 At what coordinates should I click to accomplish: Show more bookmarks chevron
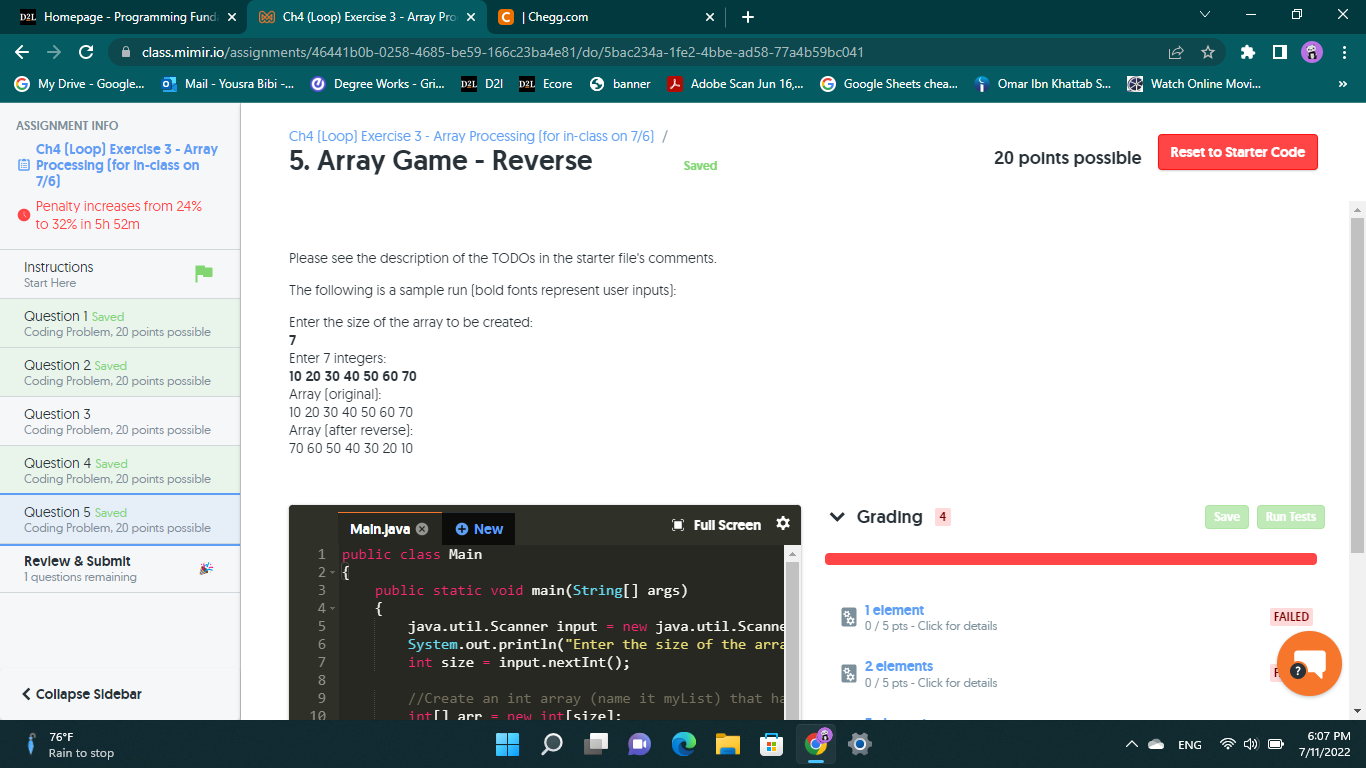point(1343,84)
